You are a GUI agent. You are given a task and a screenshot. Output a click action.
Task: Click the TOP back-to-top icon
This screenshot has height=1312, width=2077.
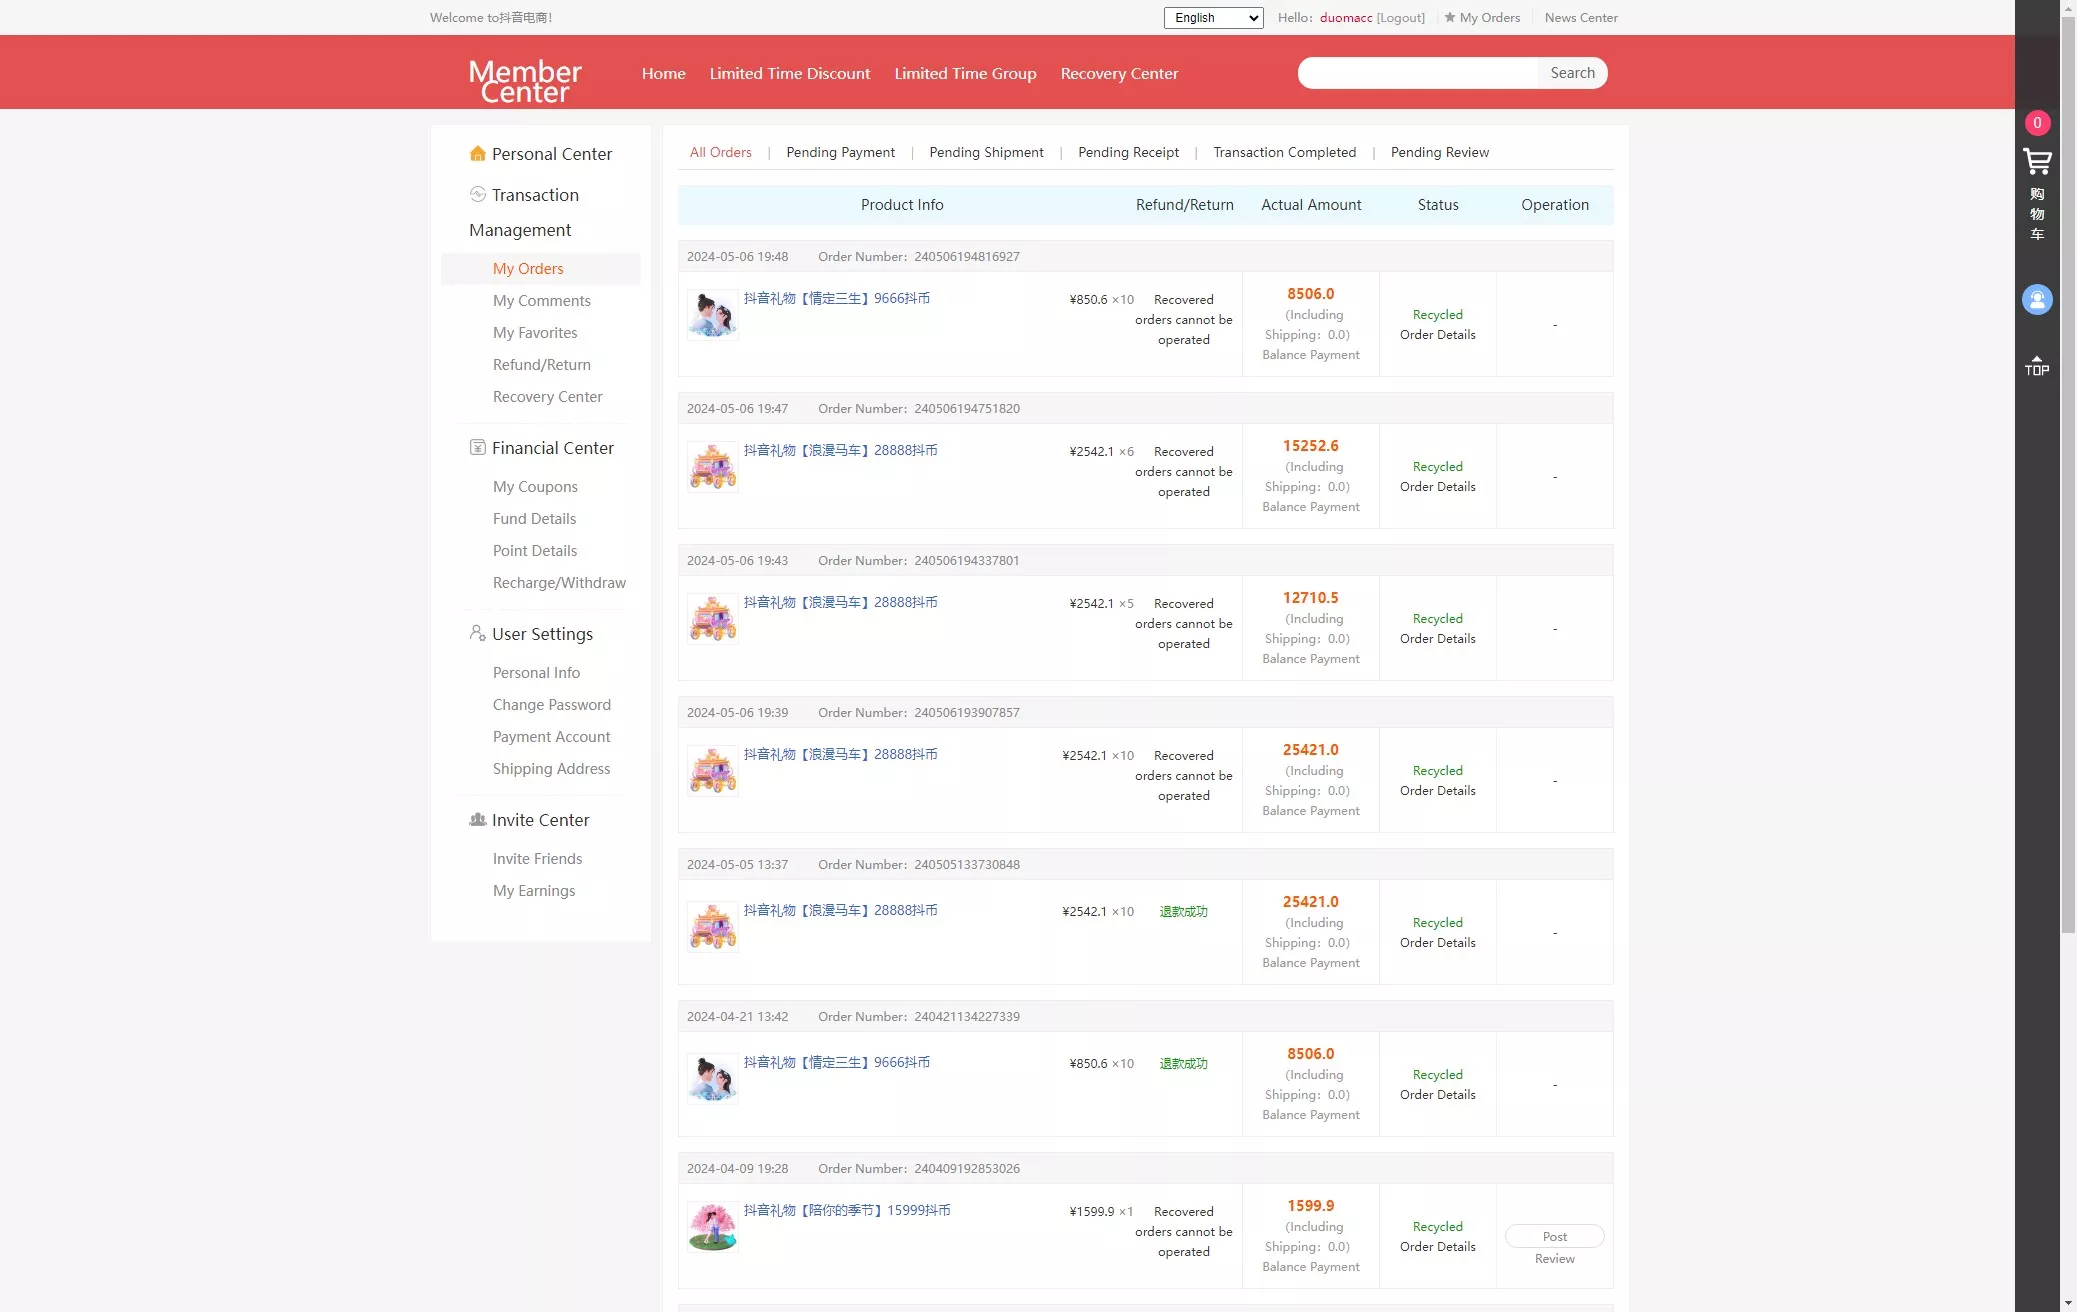point(2037,365)
